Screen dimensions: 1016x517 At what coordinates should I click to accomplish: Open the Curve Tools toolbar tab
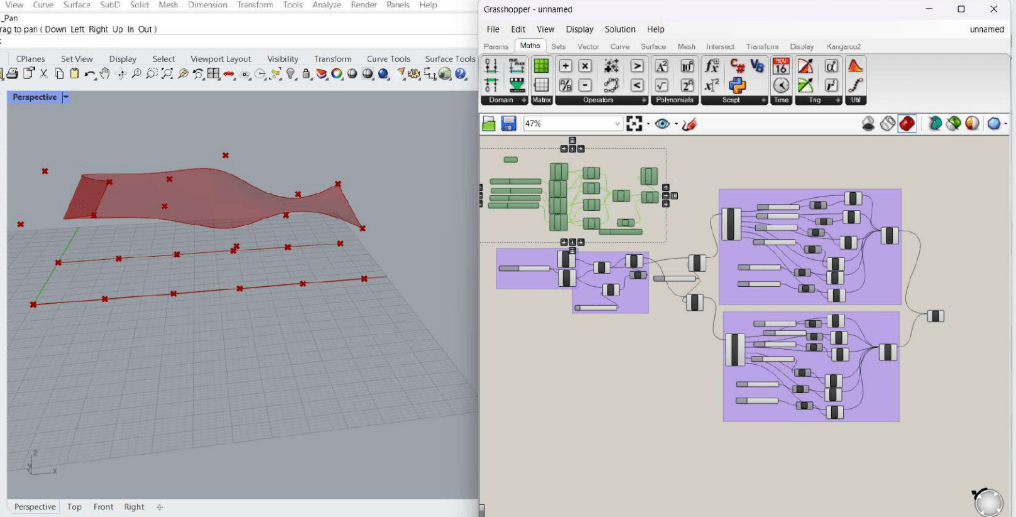point(388,59)
